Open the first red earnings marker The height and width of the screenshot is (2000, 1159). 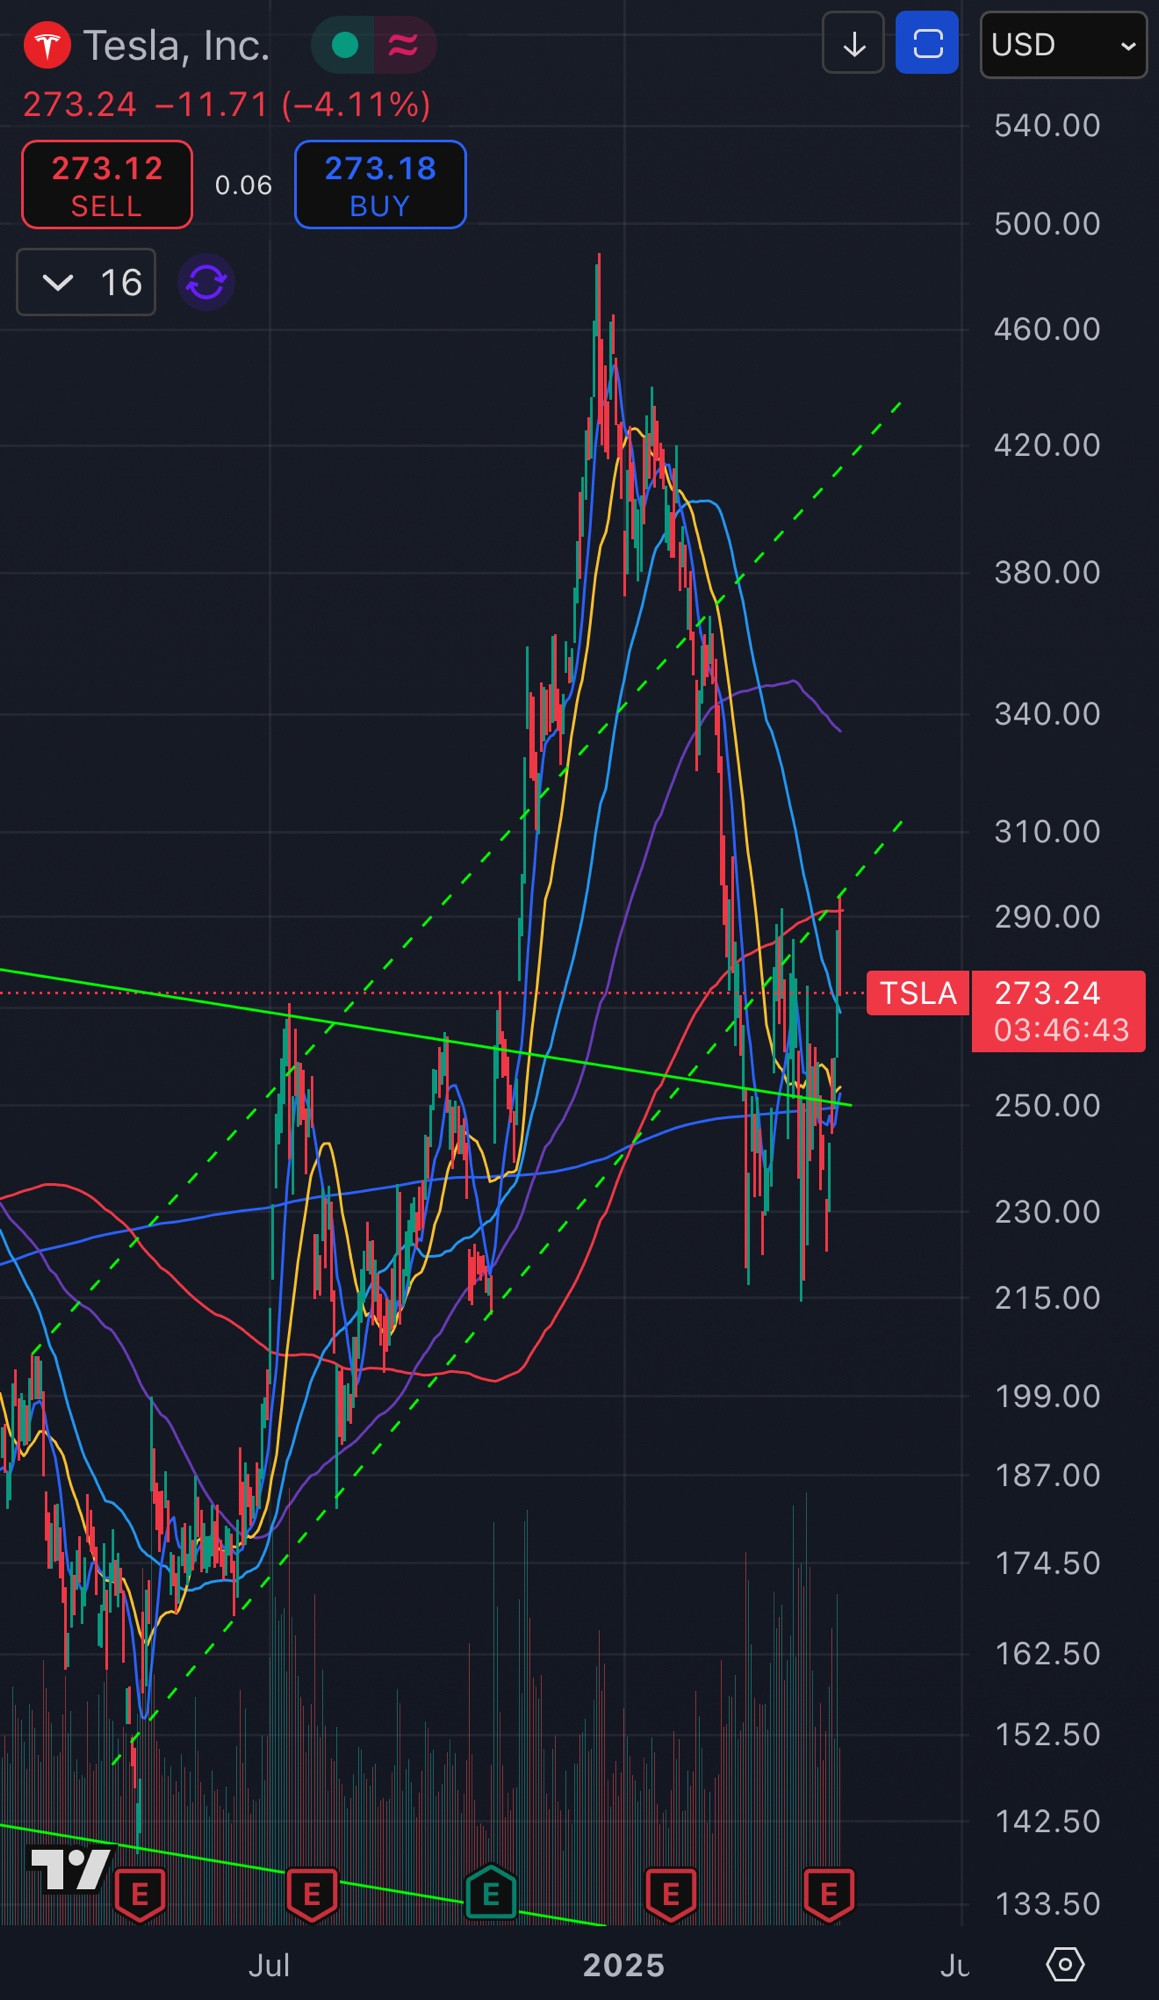(140, 1894)
